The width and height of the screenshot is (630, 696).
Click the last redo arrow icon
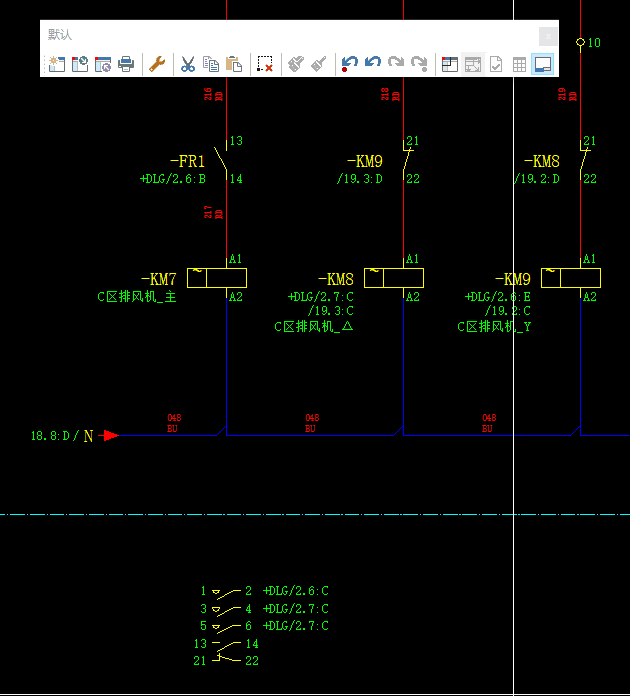click(x=420, y=65)
